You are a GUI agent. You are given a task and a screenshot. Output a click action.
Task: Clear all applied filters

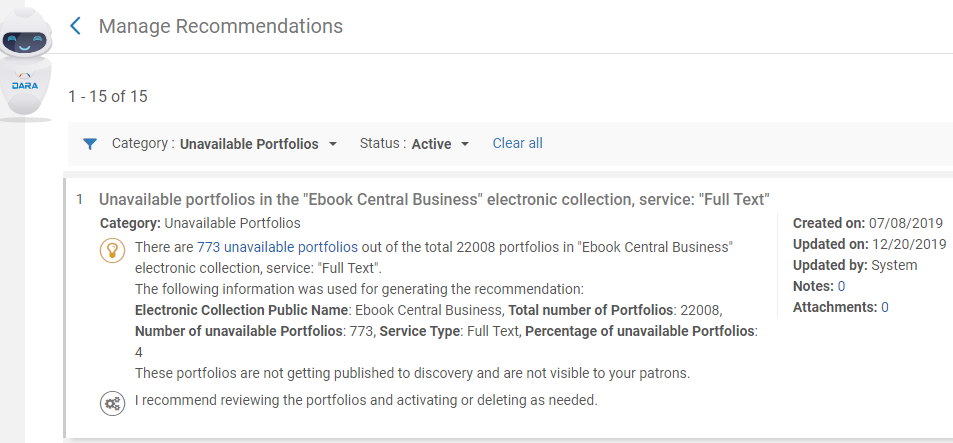(517, 143)
